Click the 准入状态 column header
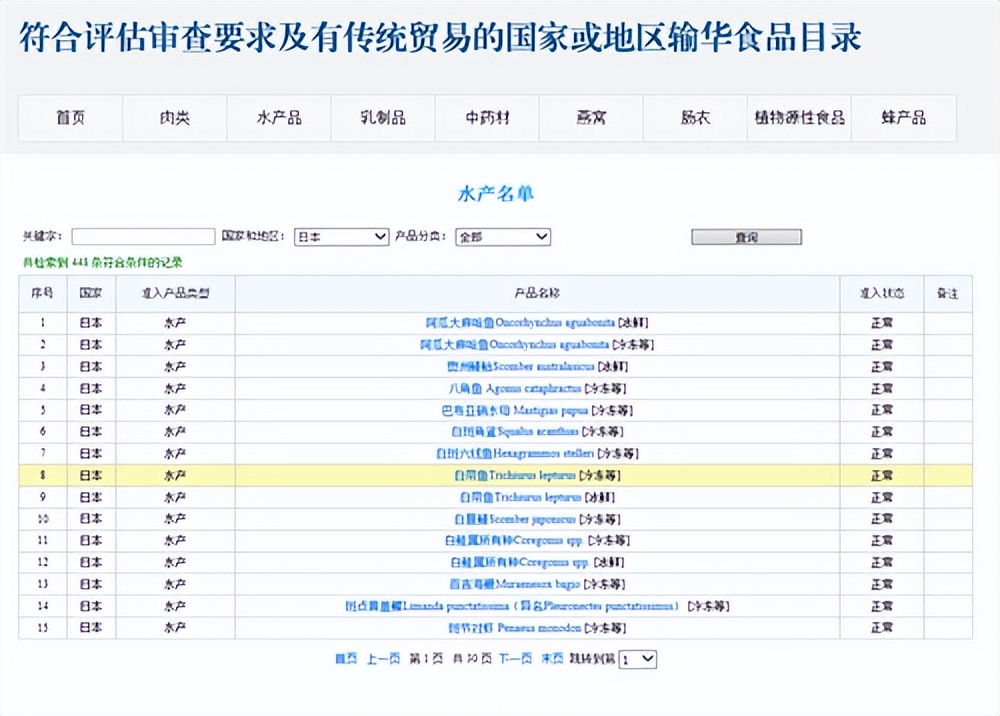The image size is (1000, 716). [x=882, y=293]
